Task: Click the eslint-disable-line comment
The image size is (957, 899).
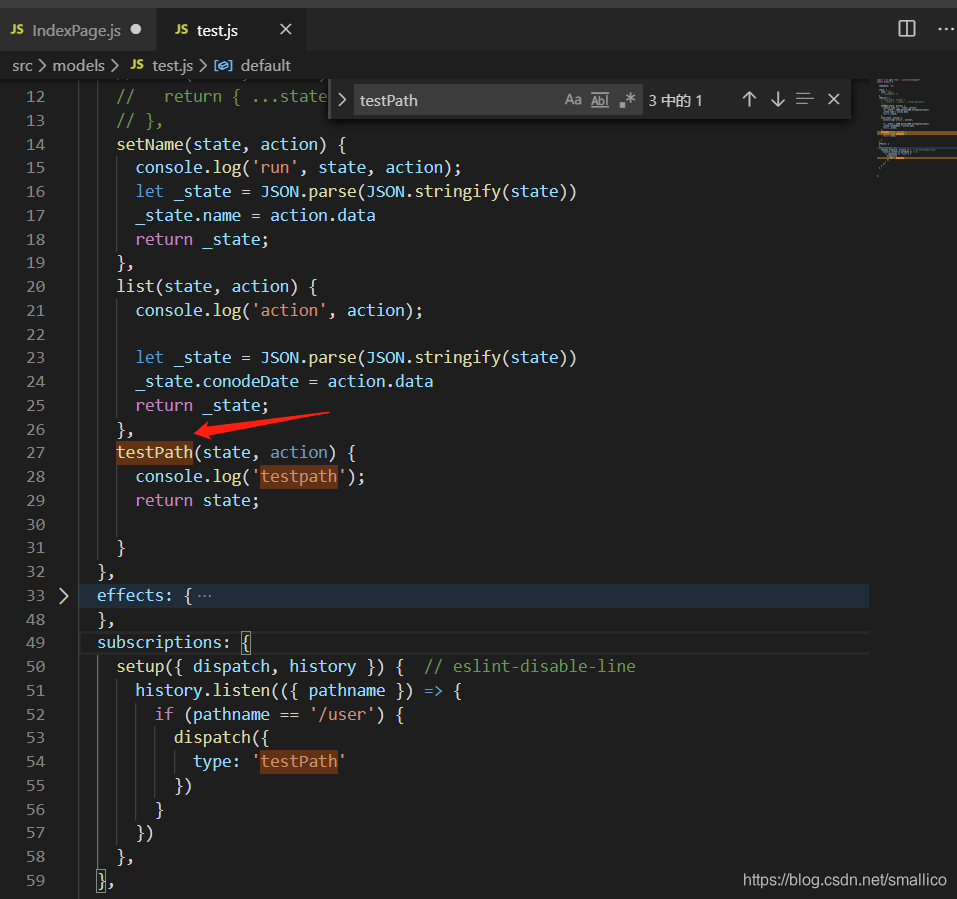Action: [x=530, y=666]
